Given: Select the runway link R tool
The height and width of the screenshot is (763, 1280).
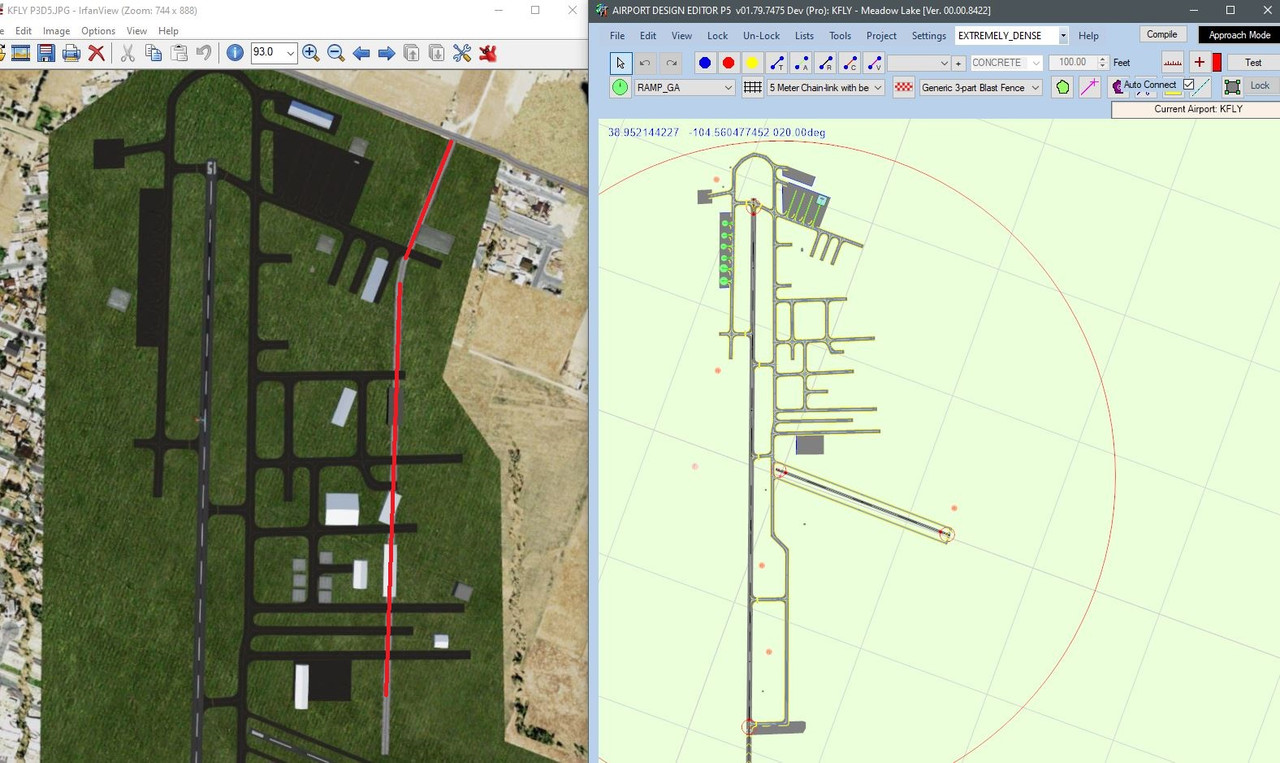Looking at the screenshot, I should (825, 63).
